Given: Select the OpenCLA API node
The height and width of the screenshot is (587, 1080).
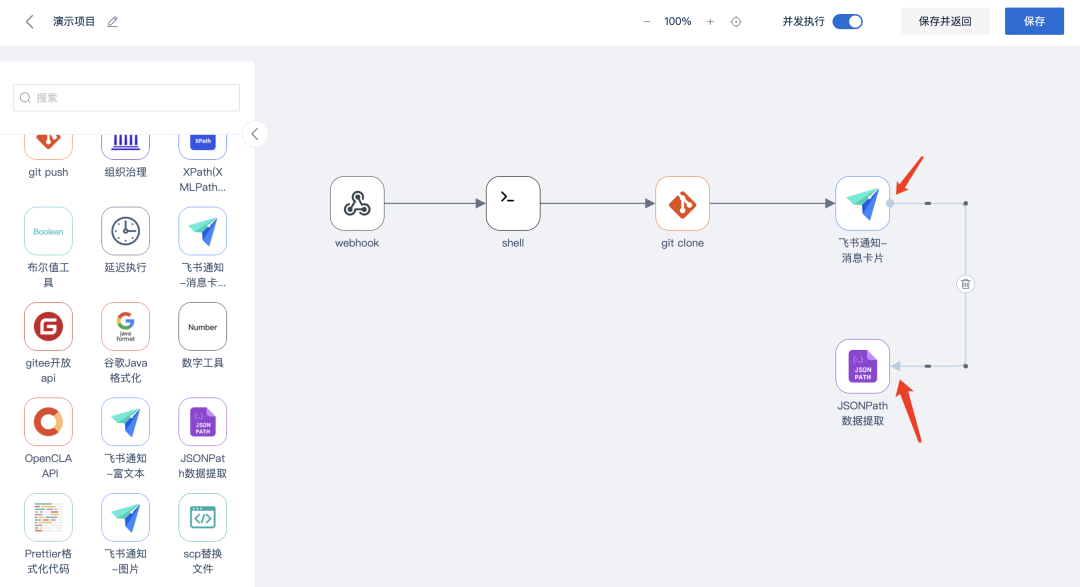Looking at the screenshot, I should 48,422.
